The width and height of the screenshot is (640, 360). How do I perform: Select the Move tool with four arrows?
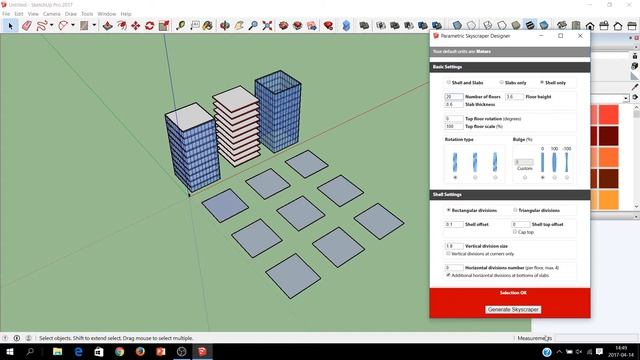point(136,26)
